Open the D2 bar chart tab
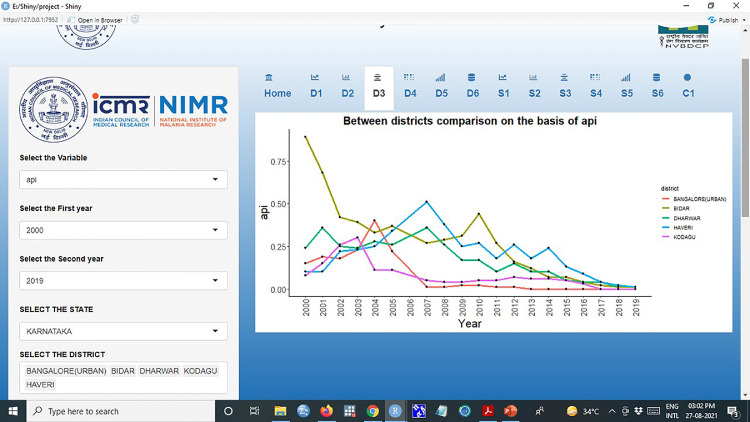The image size is (750, 422). click(347, 86)
